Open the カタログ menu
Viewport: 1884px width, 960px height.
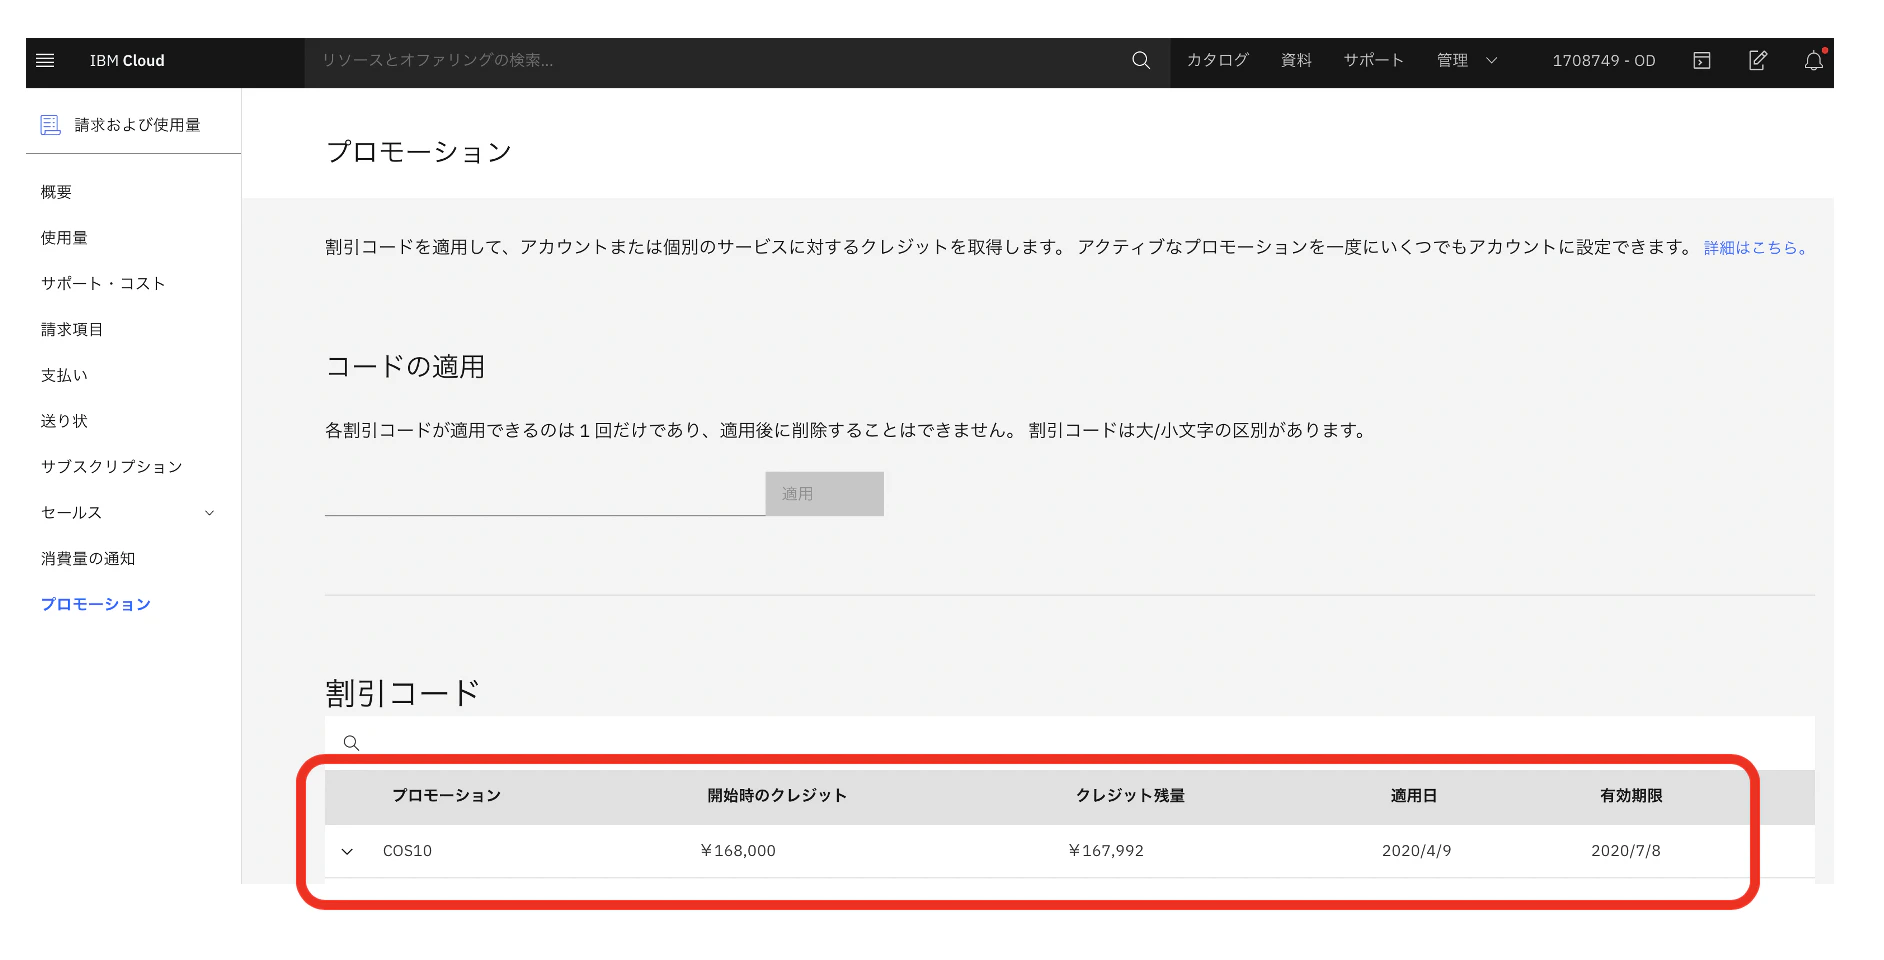(x=1217, y=61)
